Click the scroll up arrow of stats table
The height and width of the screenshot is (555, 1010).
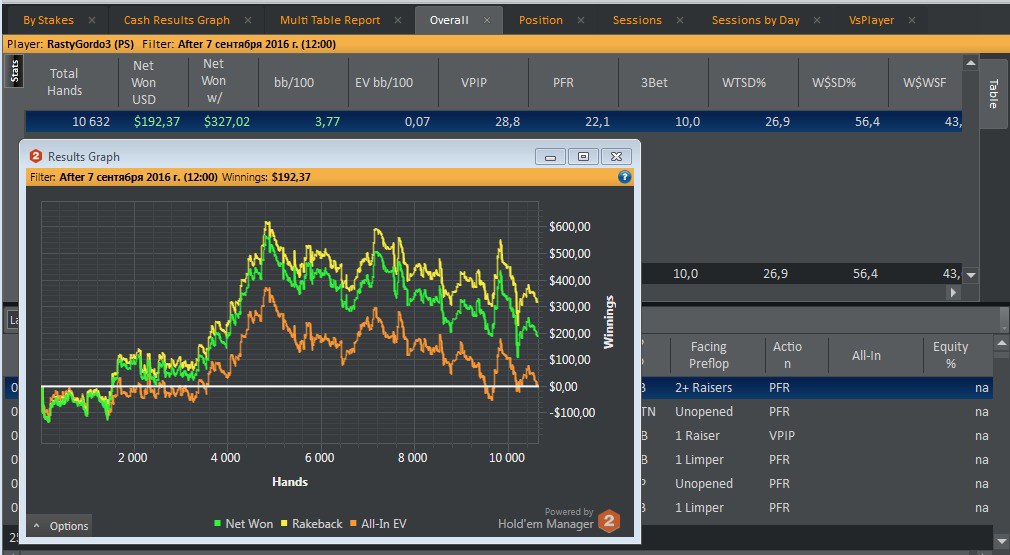[x=969, y=64]
